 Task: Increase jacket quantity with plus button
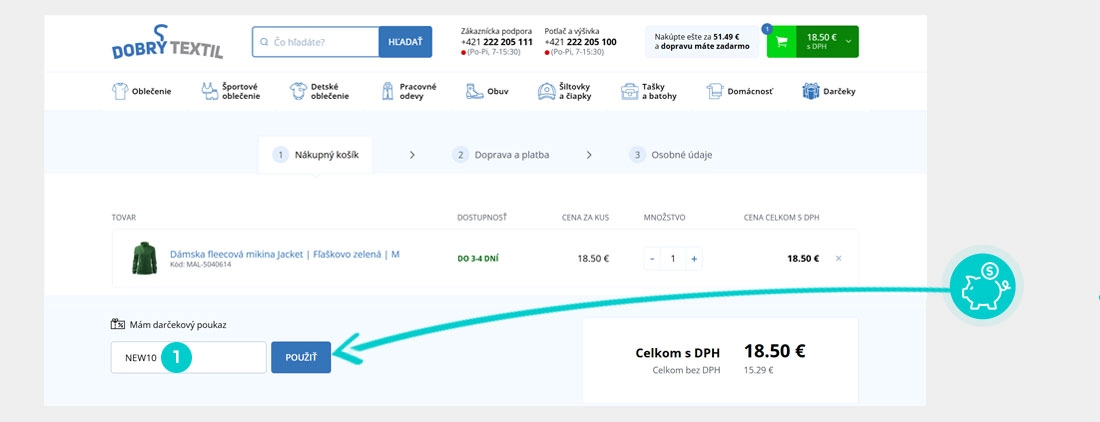pos(694,259)
